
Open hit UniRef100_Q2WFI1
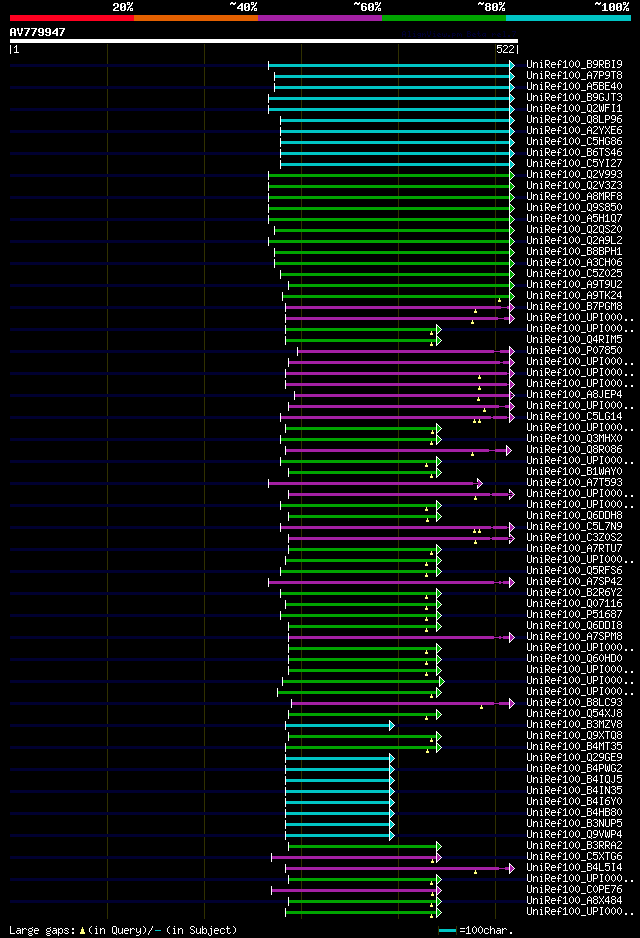(574, 108)
